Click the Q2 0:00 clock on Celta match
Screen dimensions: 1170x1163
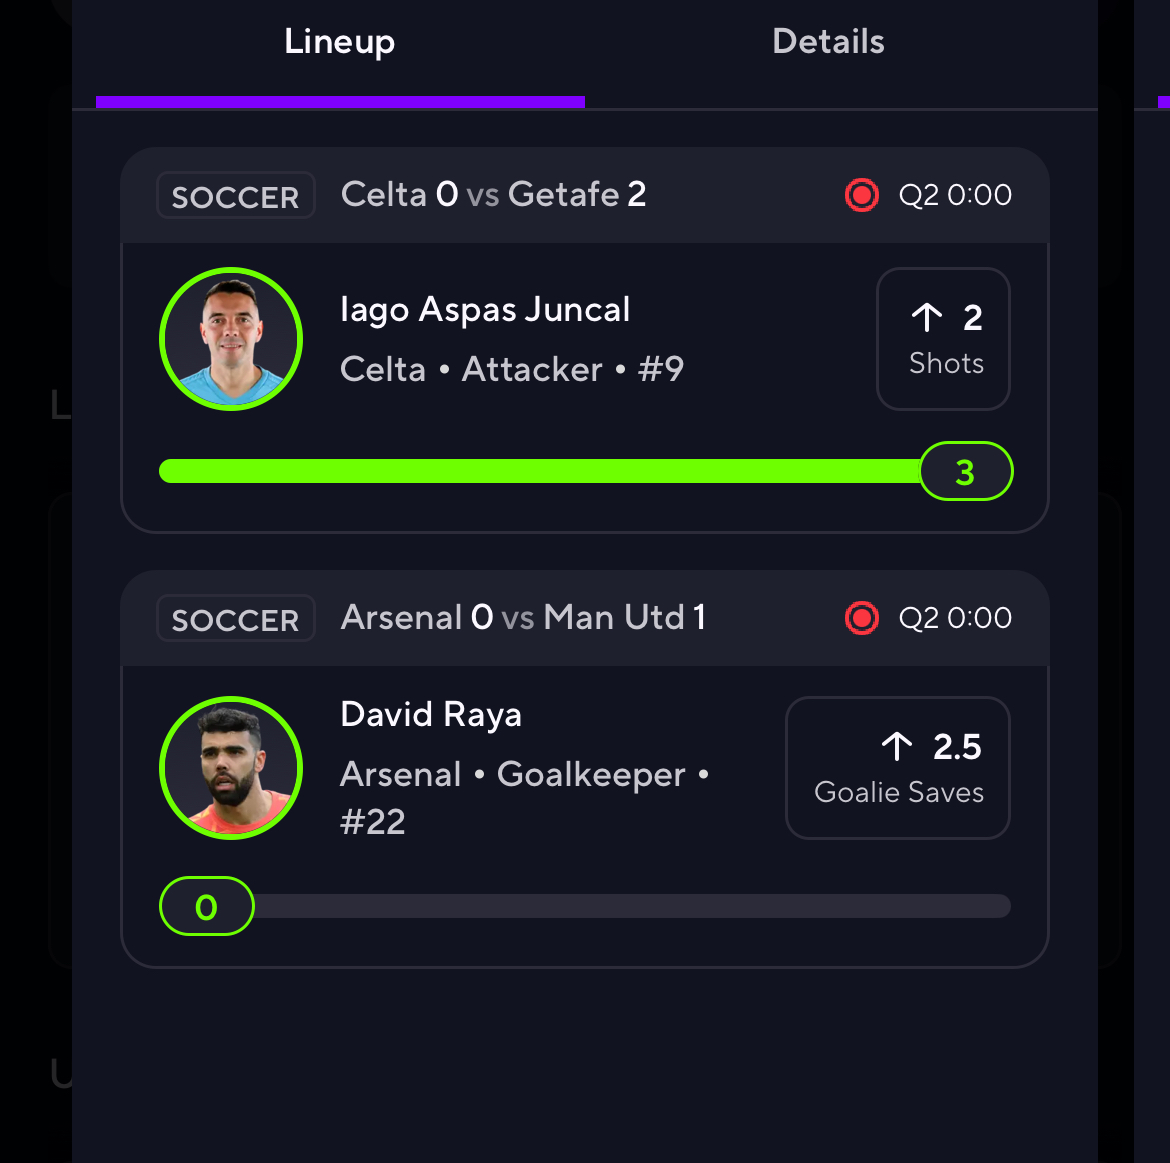pyautogui.click(x=955, y=195)
